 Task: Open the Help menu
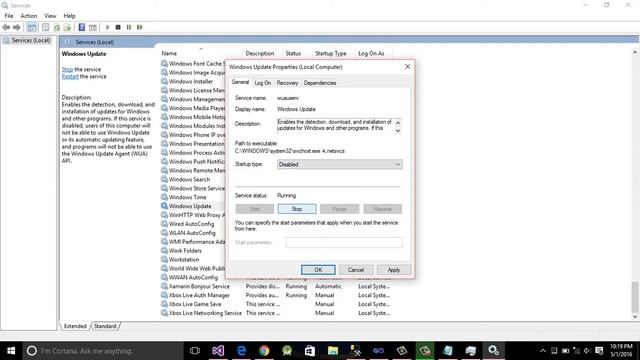69,16
